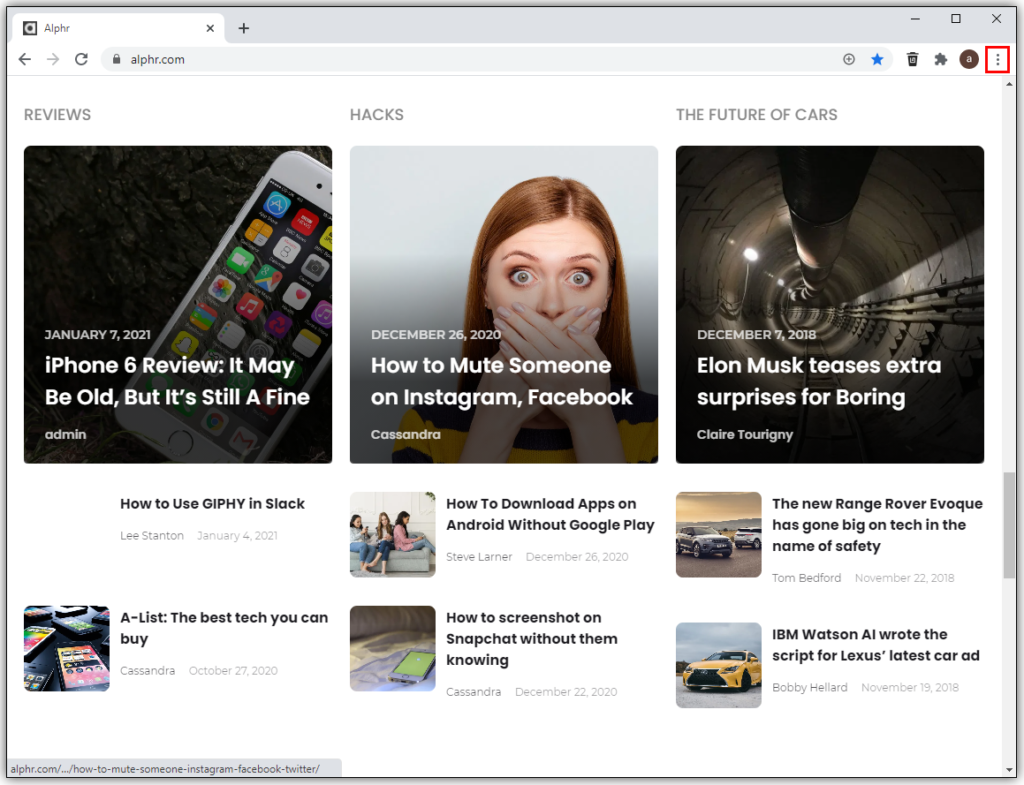
Task: Reload the page with the refresh icon
Action: pos(81,59)
